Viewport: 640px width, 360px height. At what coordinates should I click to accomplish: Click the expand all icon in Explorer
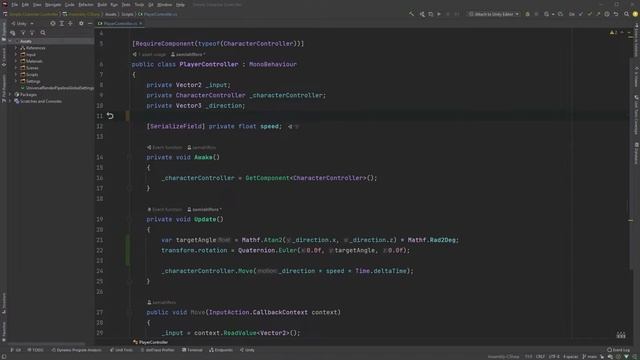[x=62, y=24]
